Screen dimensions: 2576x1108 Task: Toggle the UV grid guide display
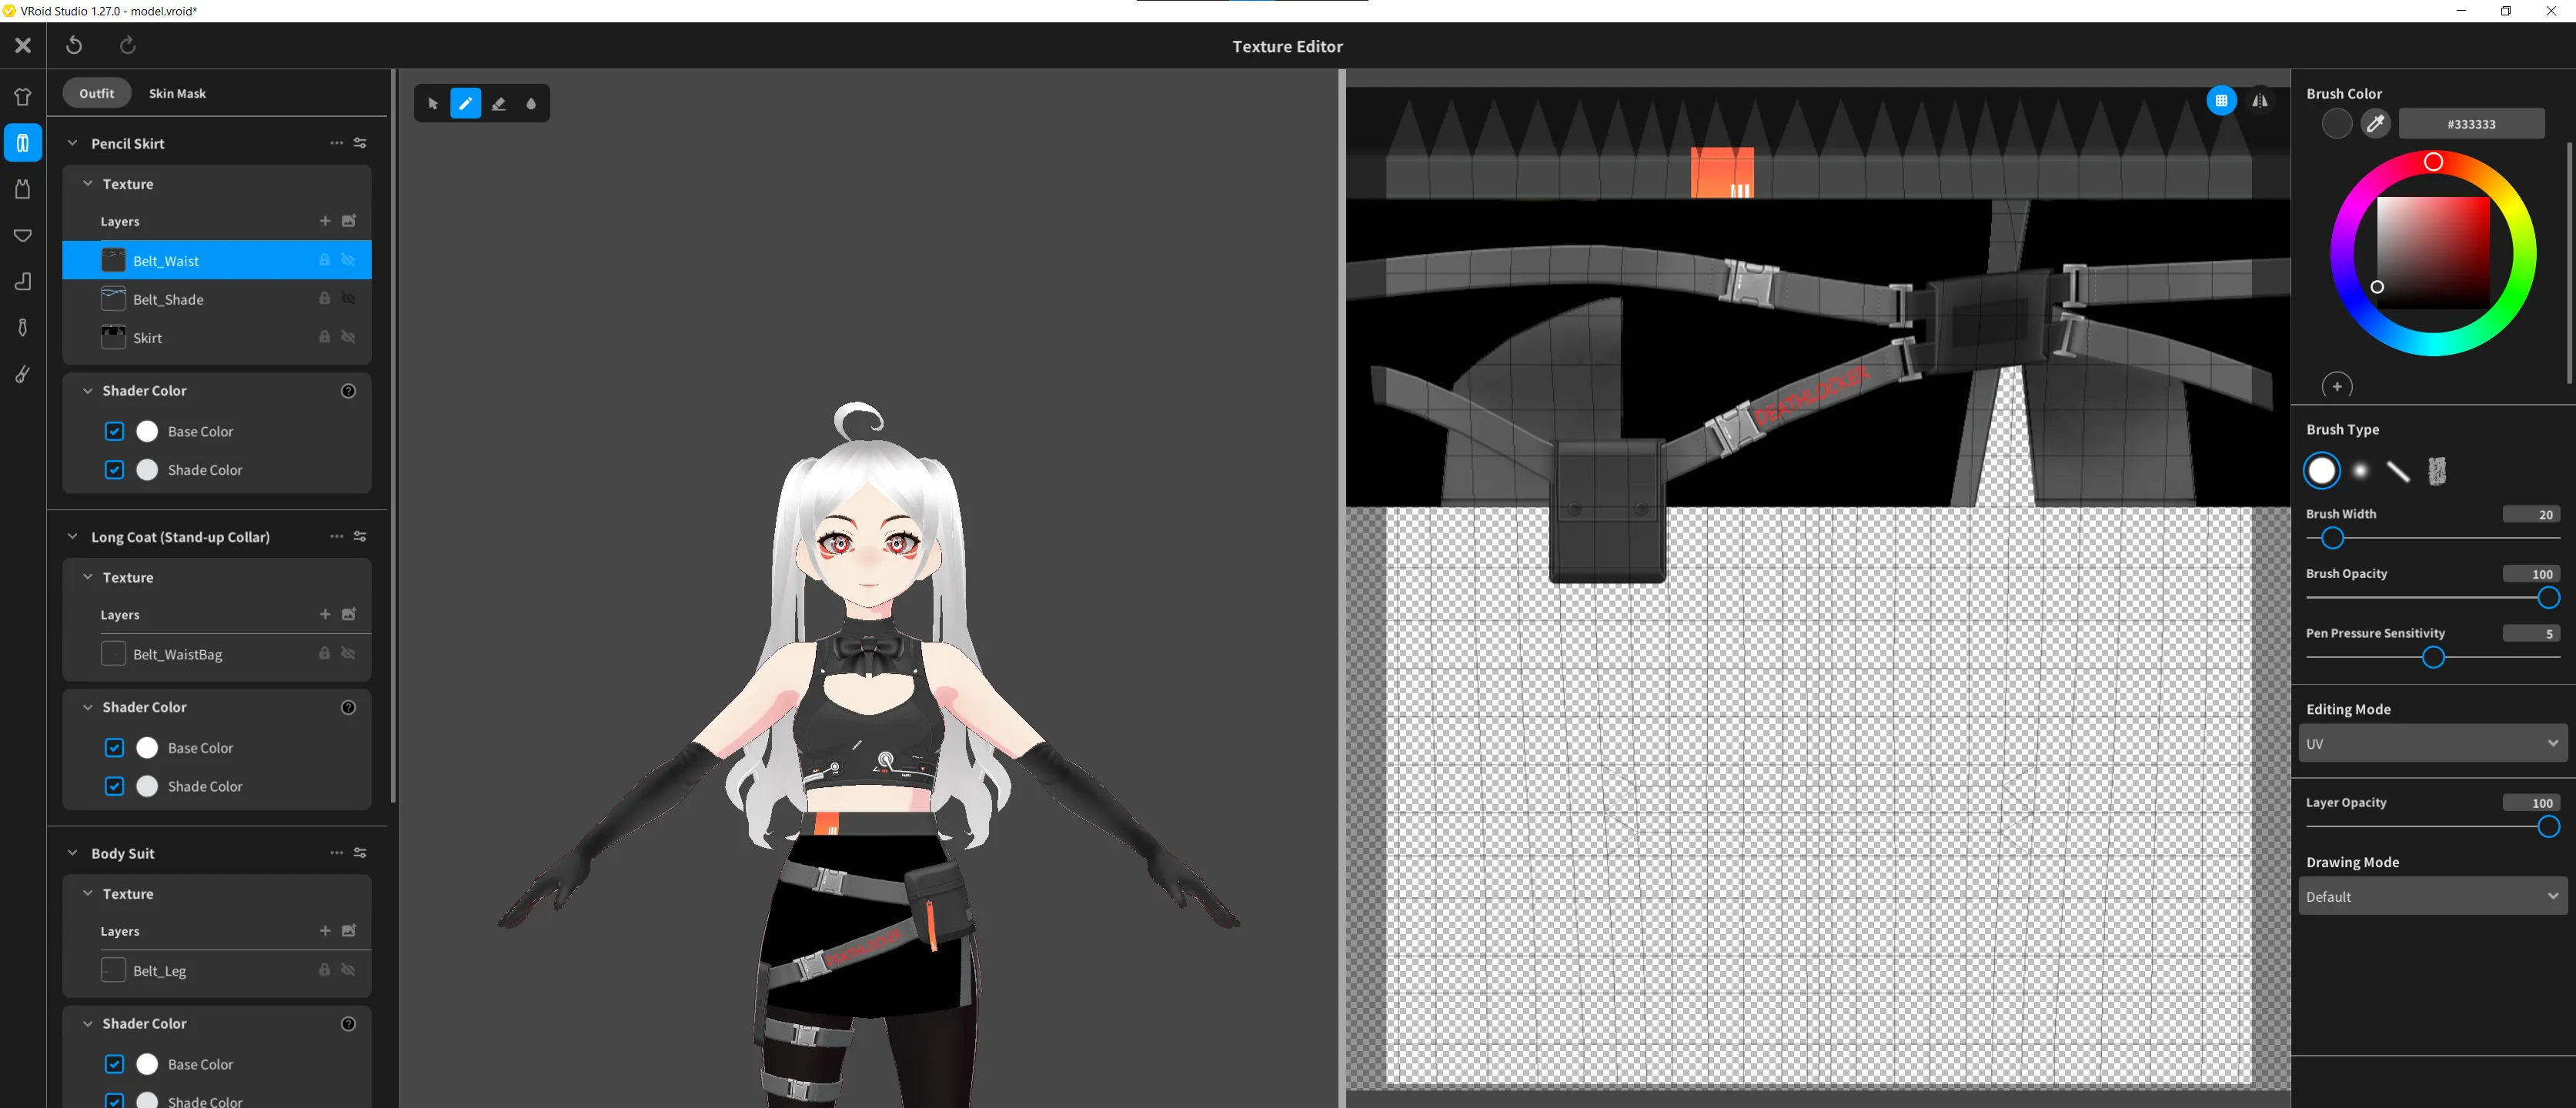(2221, 101)
